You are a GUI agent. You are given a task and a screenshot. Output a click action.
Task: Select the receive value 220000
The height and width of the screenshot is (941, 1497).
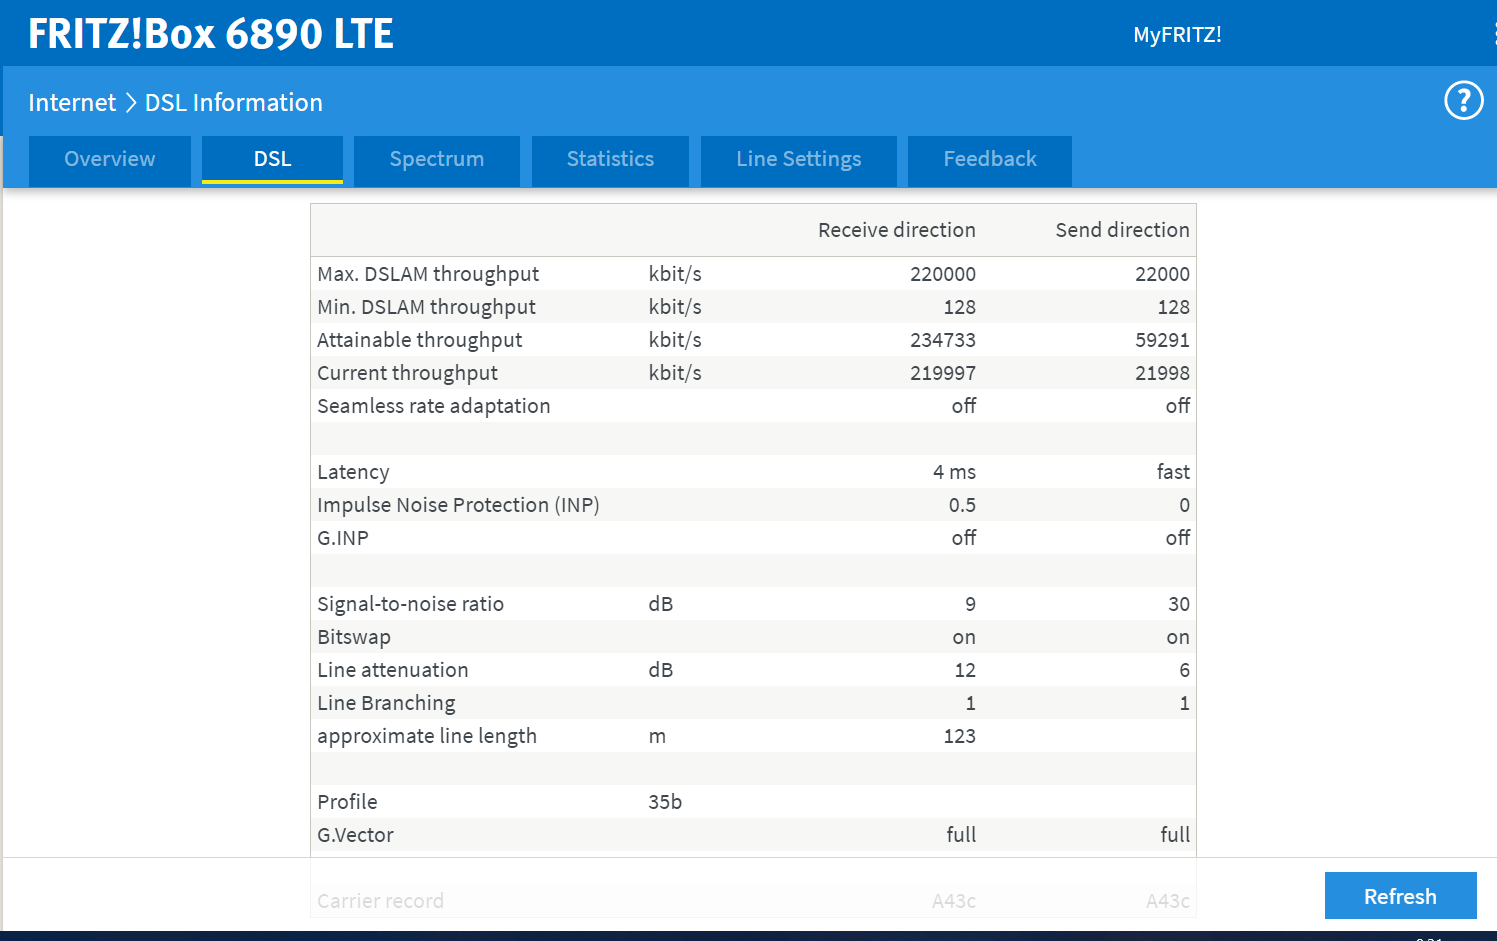tap(943, 274)
